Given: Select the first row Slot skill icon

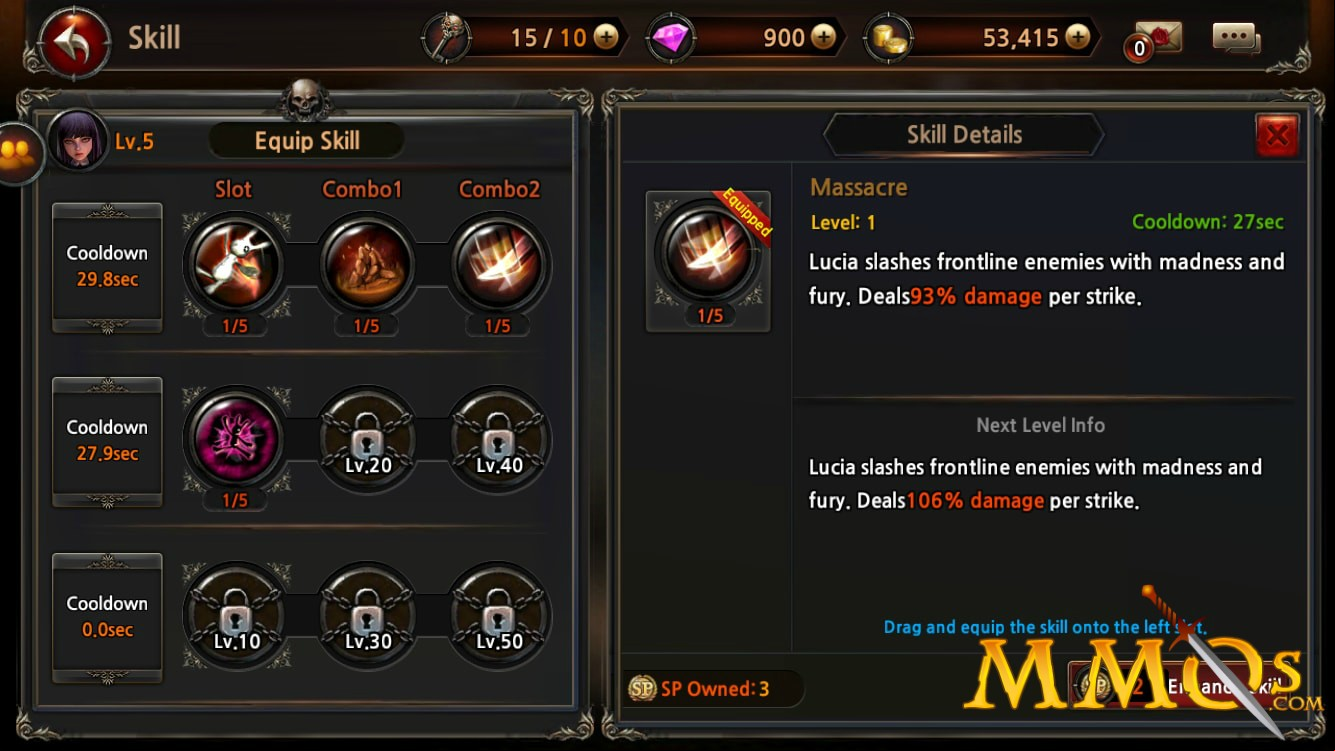Looking at the screenshot, I should [x=236, y=264].
